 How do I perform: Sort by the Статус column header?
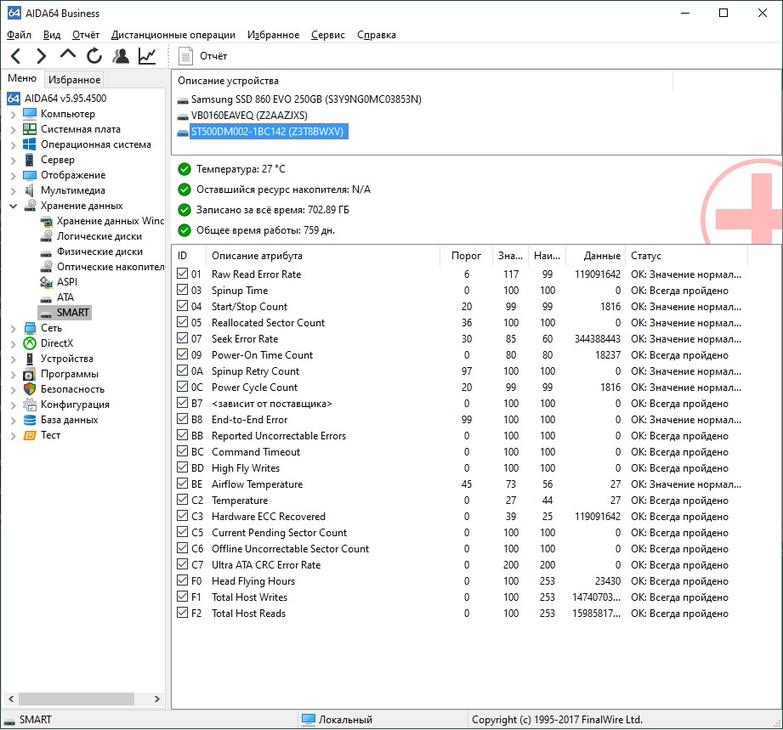pyautogui.click(x=646, y=256)
